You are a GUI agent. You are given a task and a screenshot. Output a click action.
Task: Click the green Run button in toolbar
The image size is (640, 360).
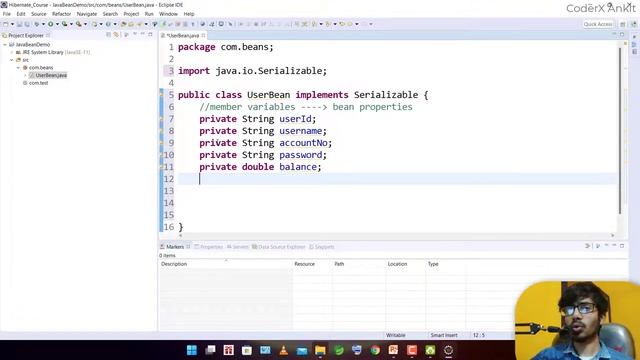(51, 24)
